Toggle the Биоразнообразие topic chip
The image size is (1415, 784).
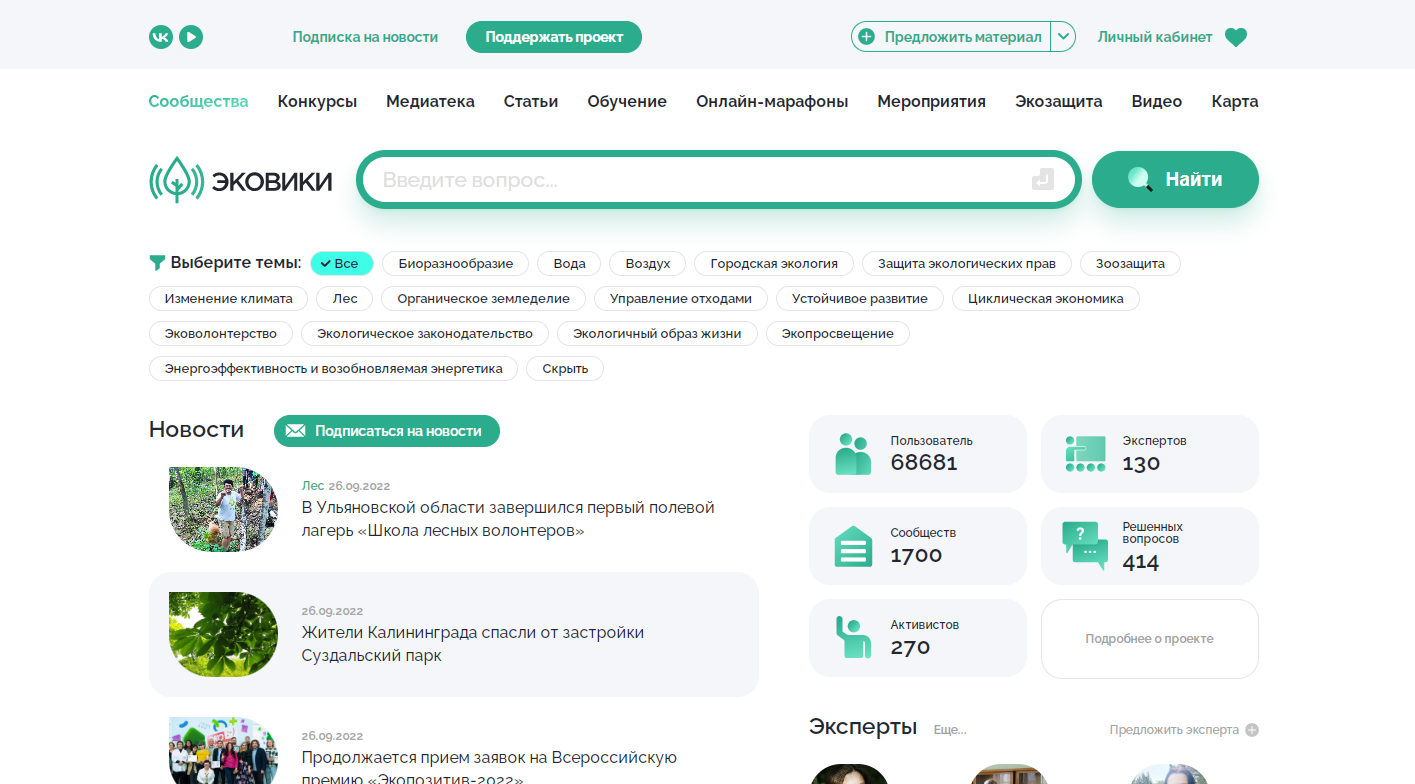click(456, 264)
